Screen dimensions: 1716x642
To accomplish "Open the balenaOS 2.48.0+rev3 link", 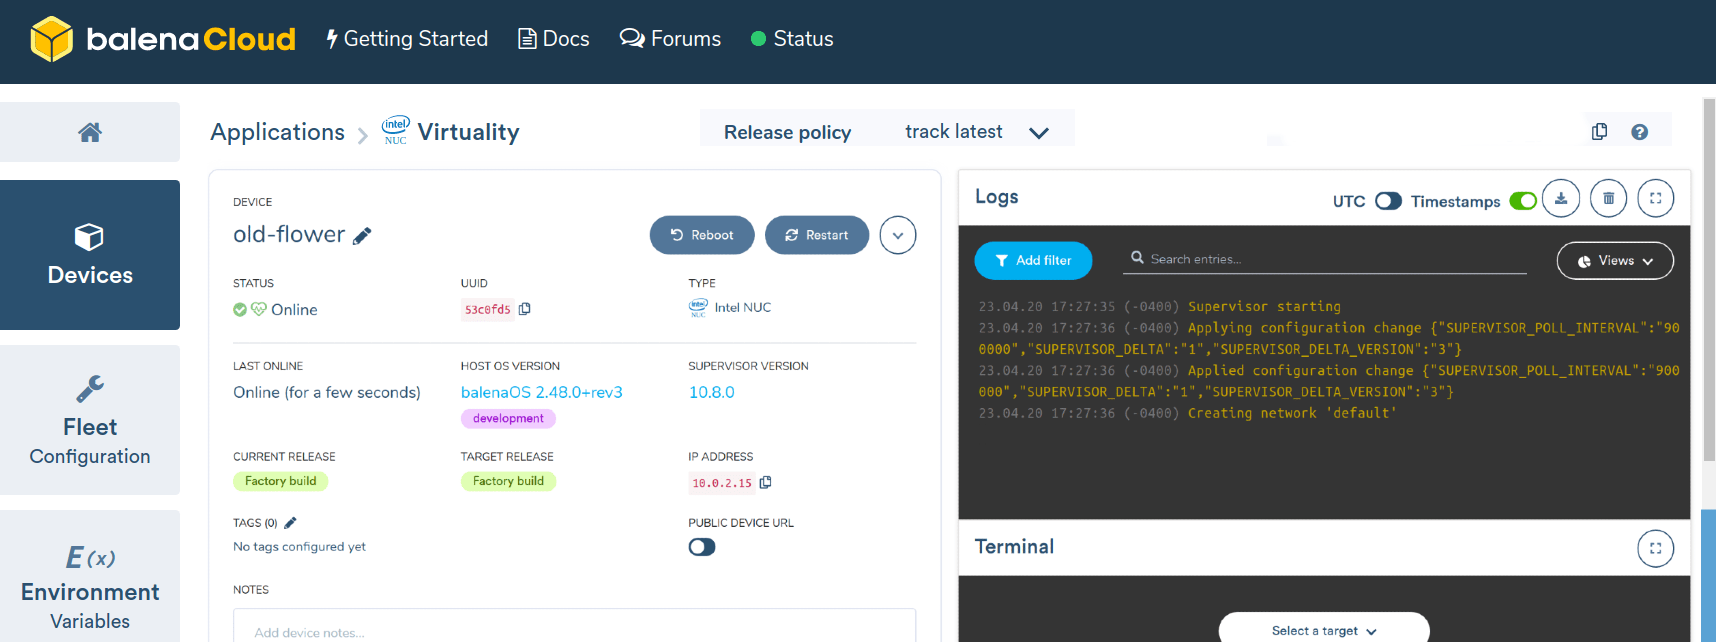I will point(541,392).
